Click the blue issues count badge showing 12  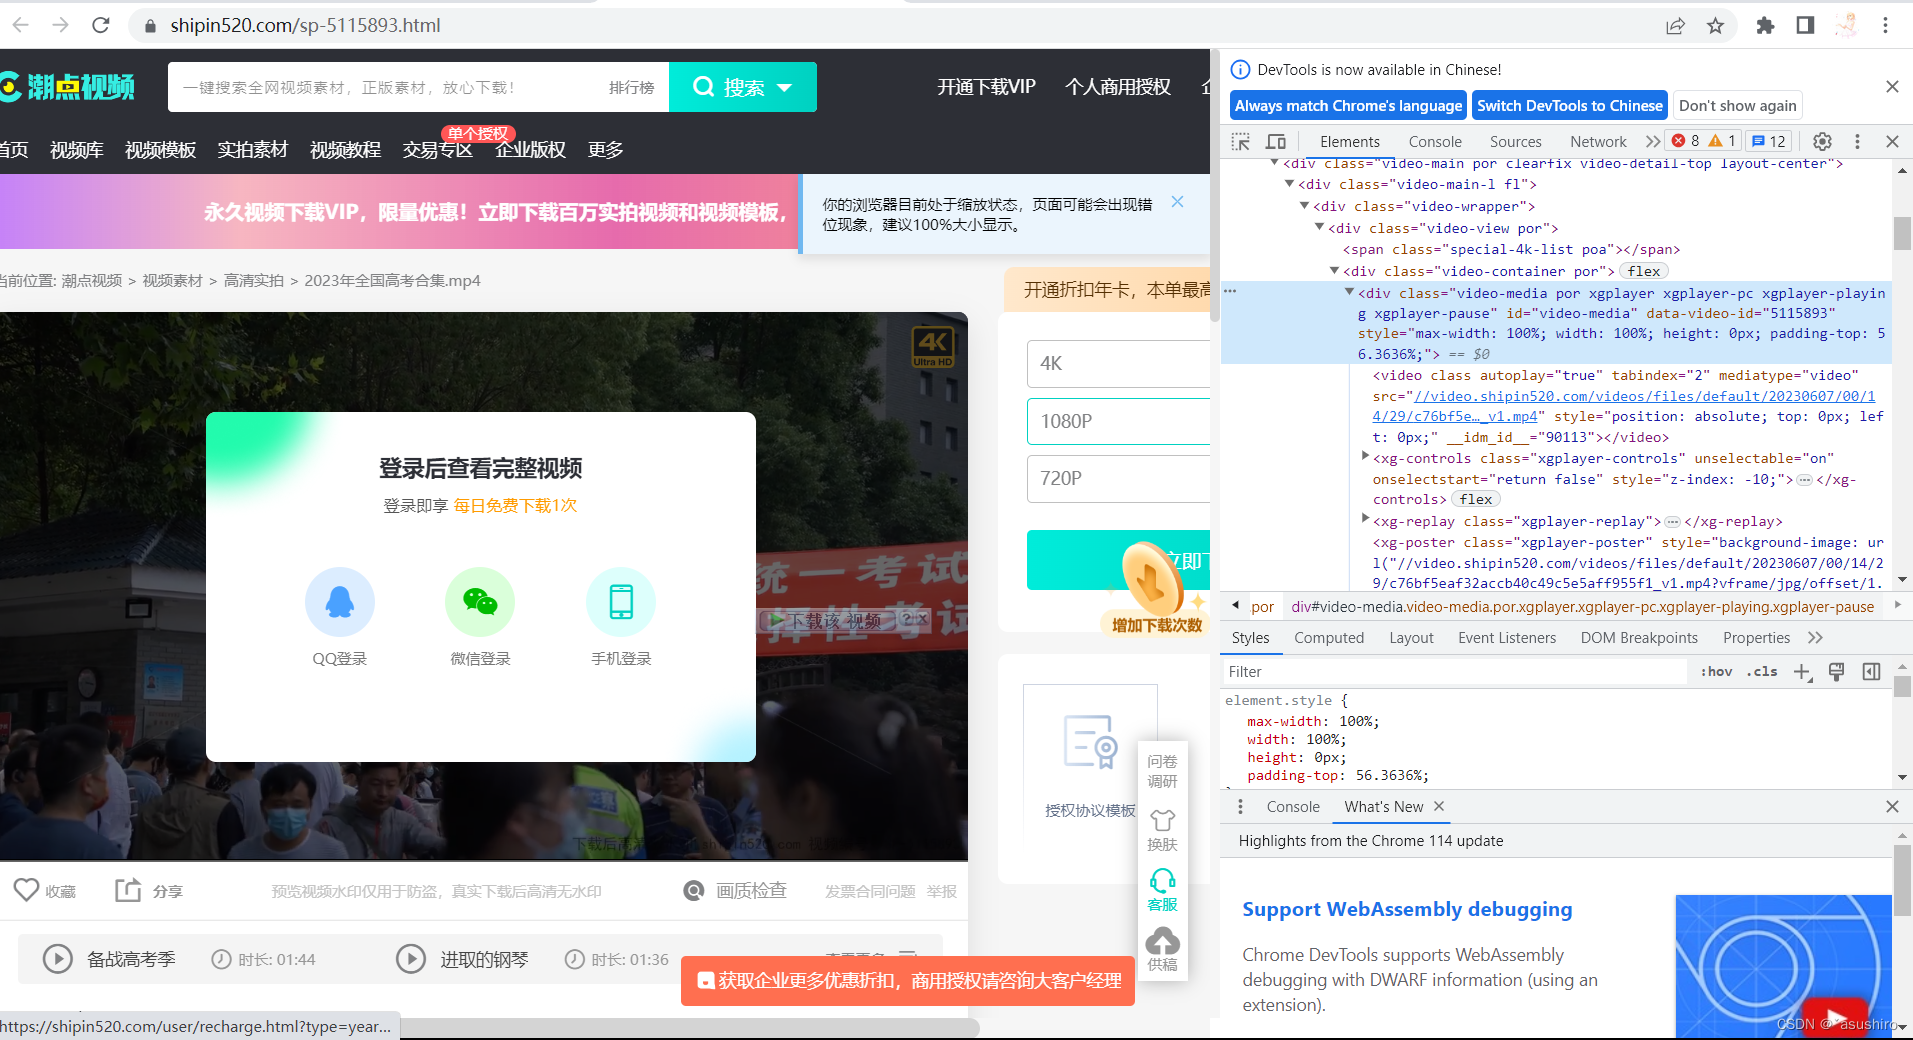click(1769, 141)
